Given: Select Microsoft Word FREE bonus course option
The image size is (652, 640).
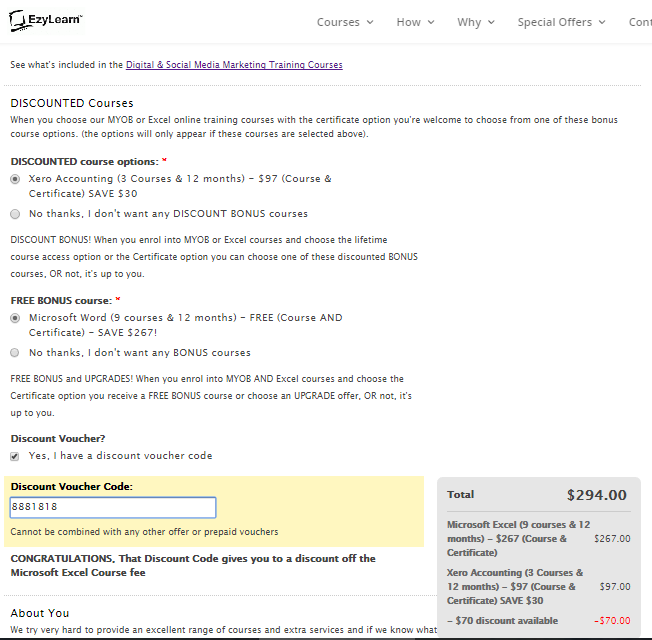Looking at the screenshot, I should coord(15,318).
